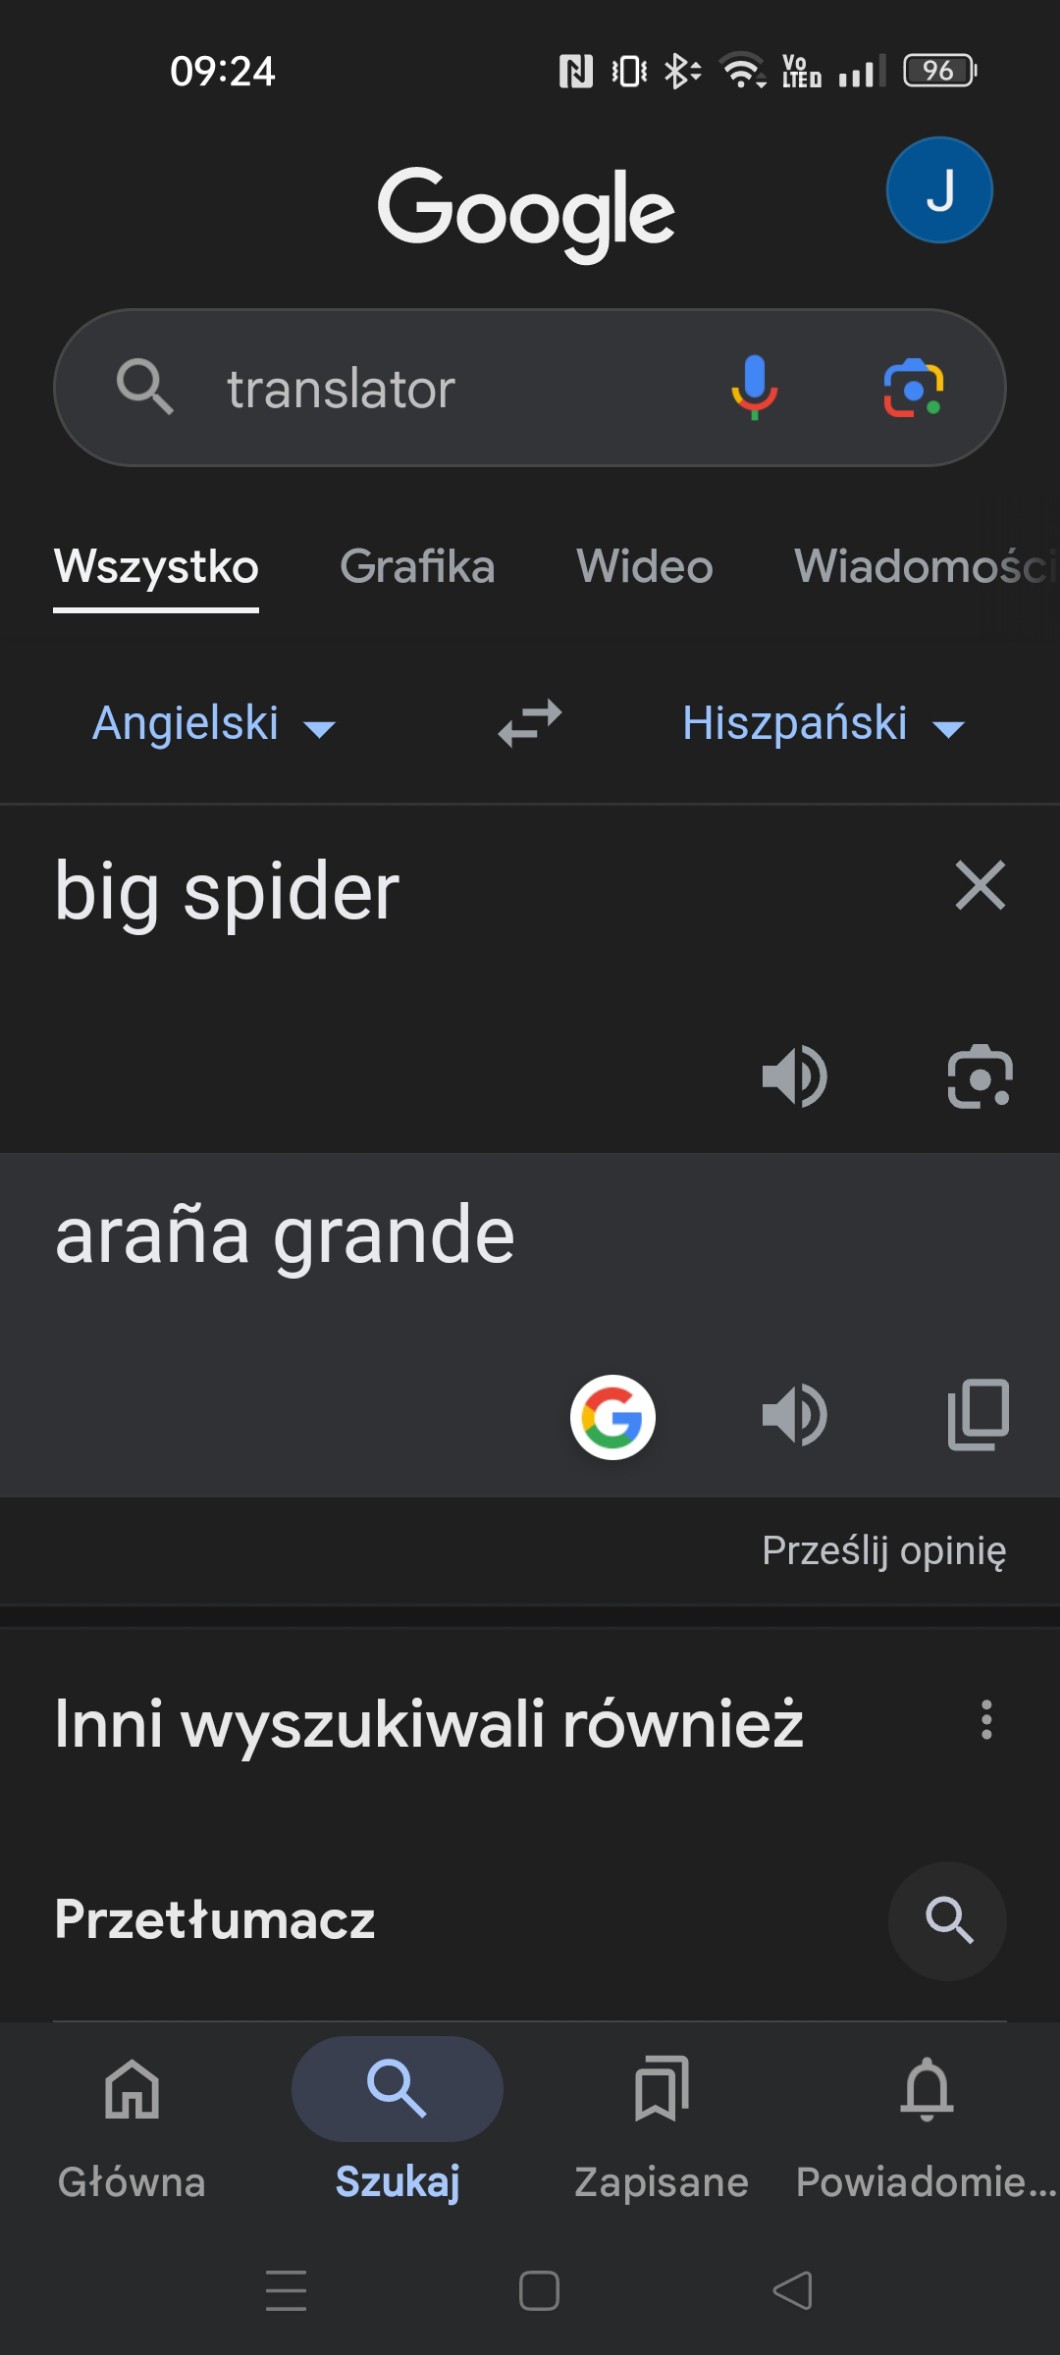The height and width of the screenshot is (2355, 1060).
Task: Search the suggested "Przetłumacz" query
Action: [947, 1920]
